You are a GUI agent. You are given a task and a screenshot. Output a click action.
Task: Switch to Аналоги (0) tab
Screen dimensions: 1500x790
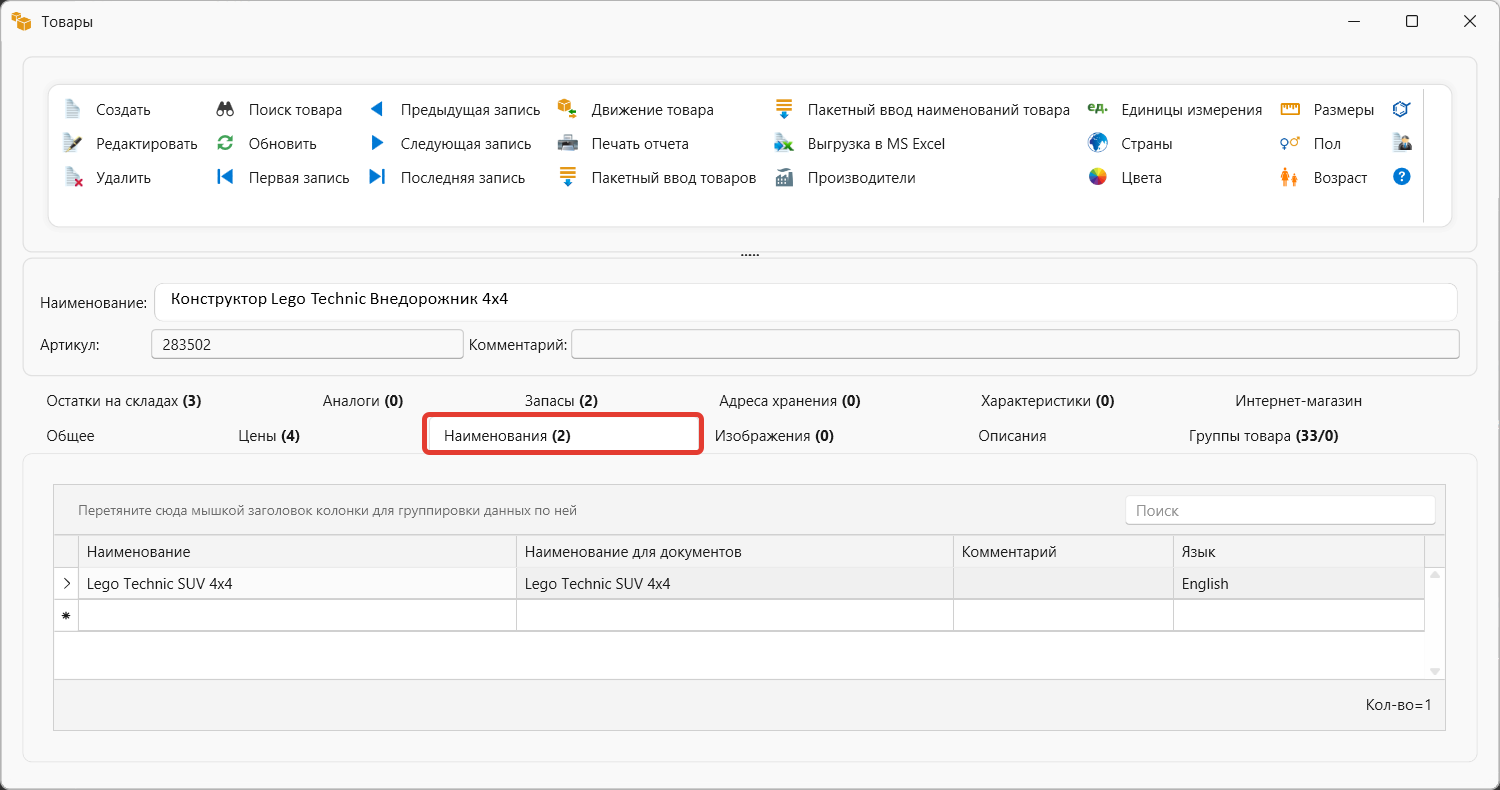(363, 401)
